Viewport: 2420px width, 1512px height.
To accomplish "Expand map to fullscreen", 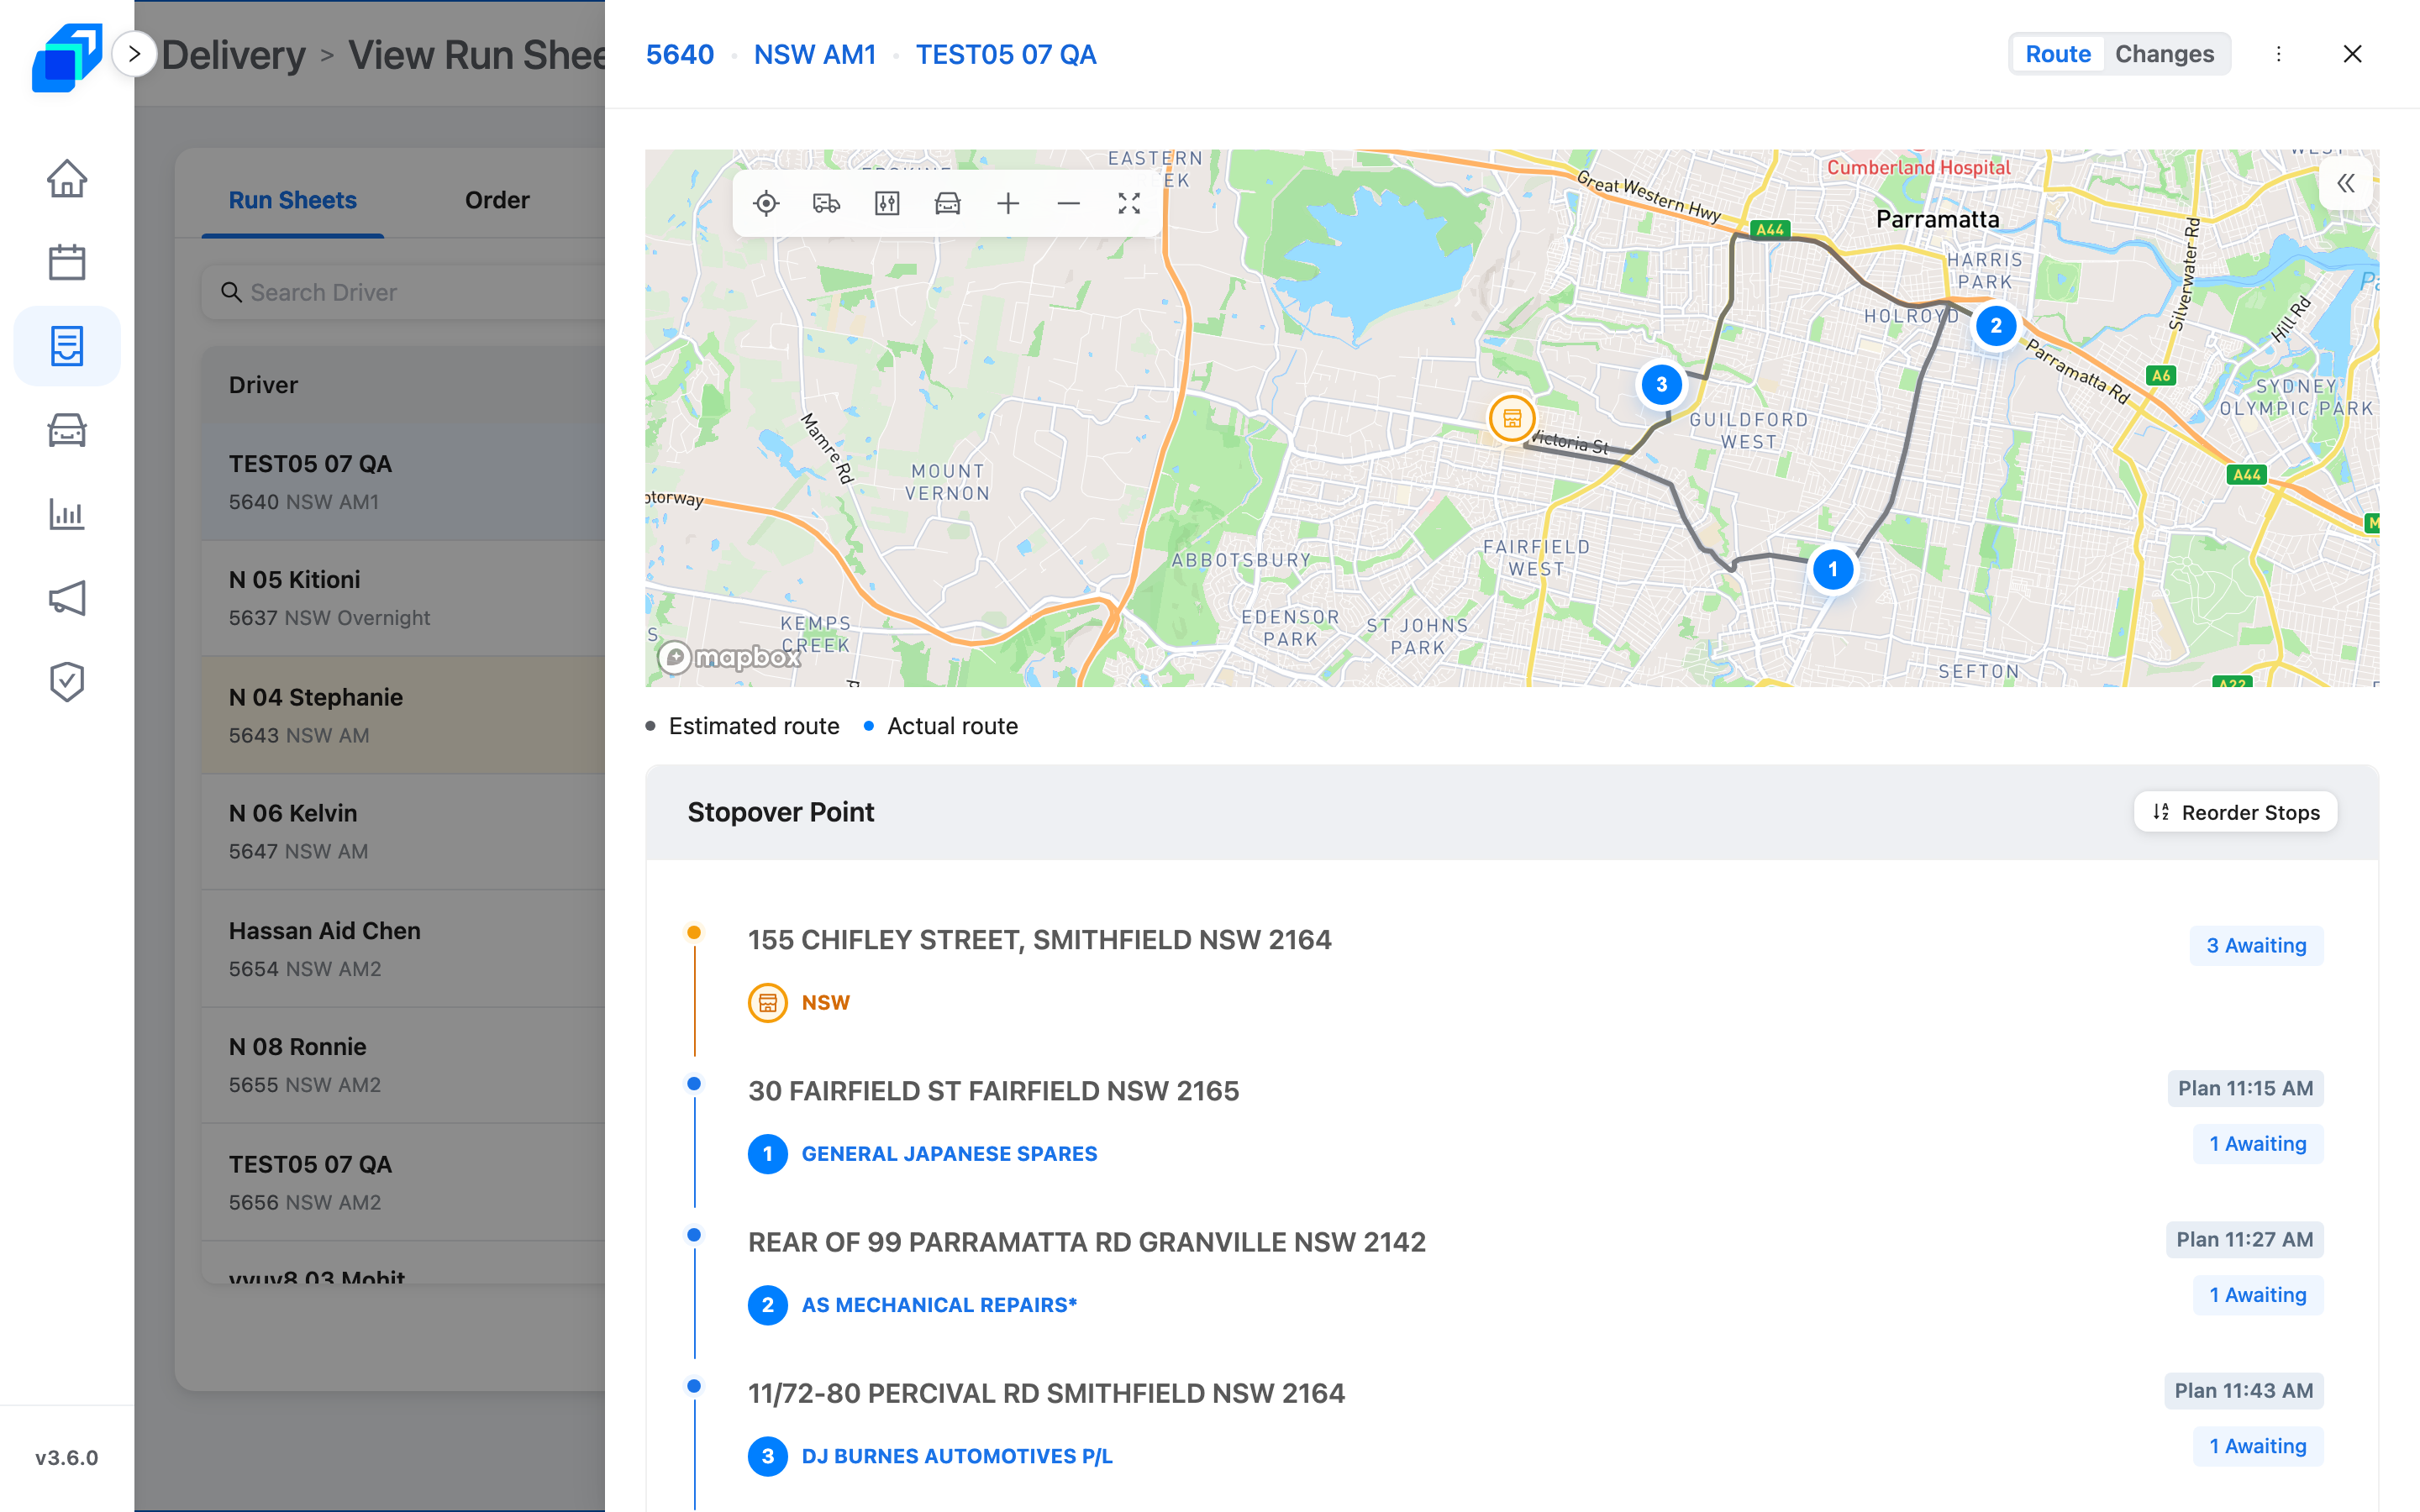I will [1129, 204].
